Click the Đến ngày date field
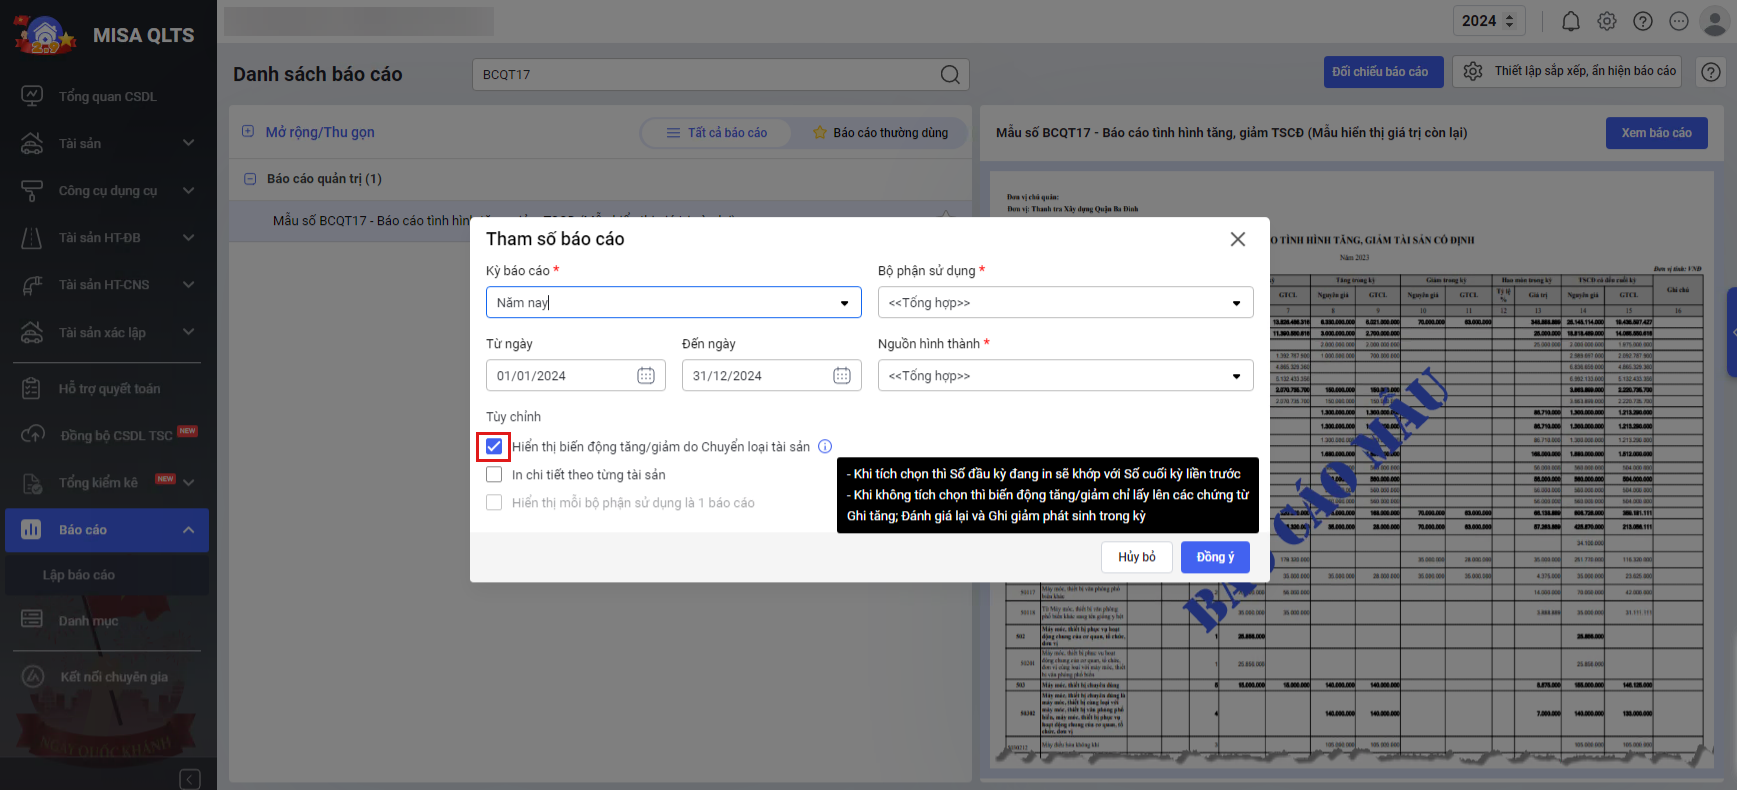The image size is (1737, 790). pos(772,375)
